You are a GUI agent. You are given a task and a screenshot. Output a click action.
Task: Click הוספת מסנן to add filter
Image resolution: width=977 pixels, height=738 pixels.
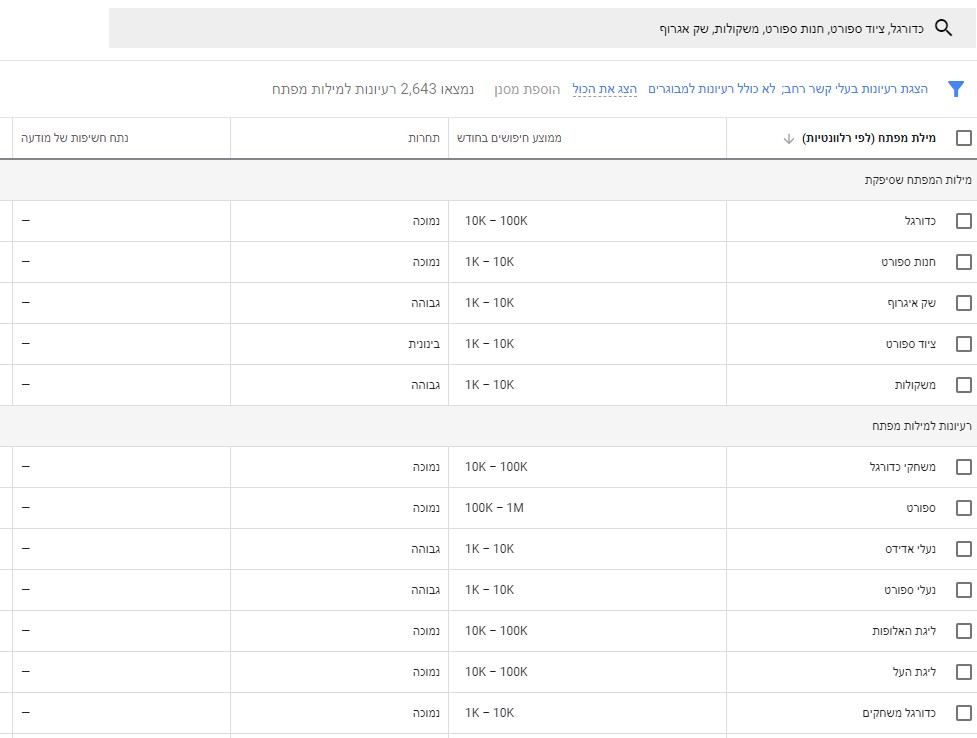527,89
